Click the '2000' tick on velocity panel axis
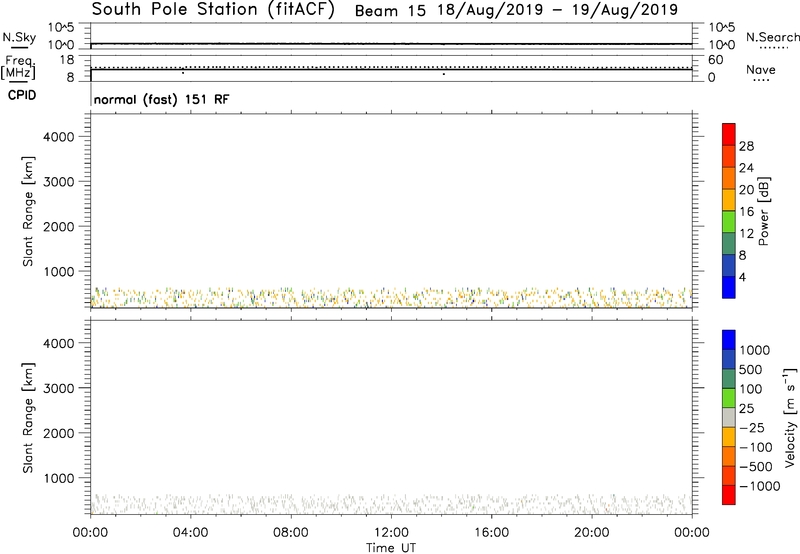The width and height of the screenshot is (800, 554). (59, 433)
